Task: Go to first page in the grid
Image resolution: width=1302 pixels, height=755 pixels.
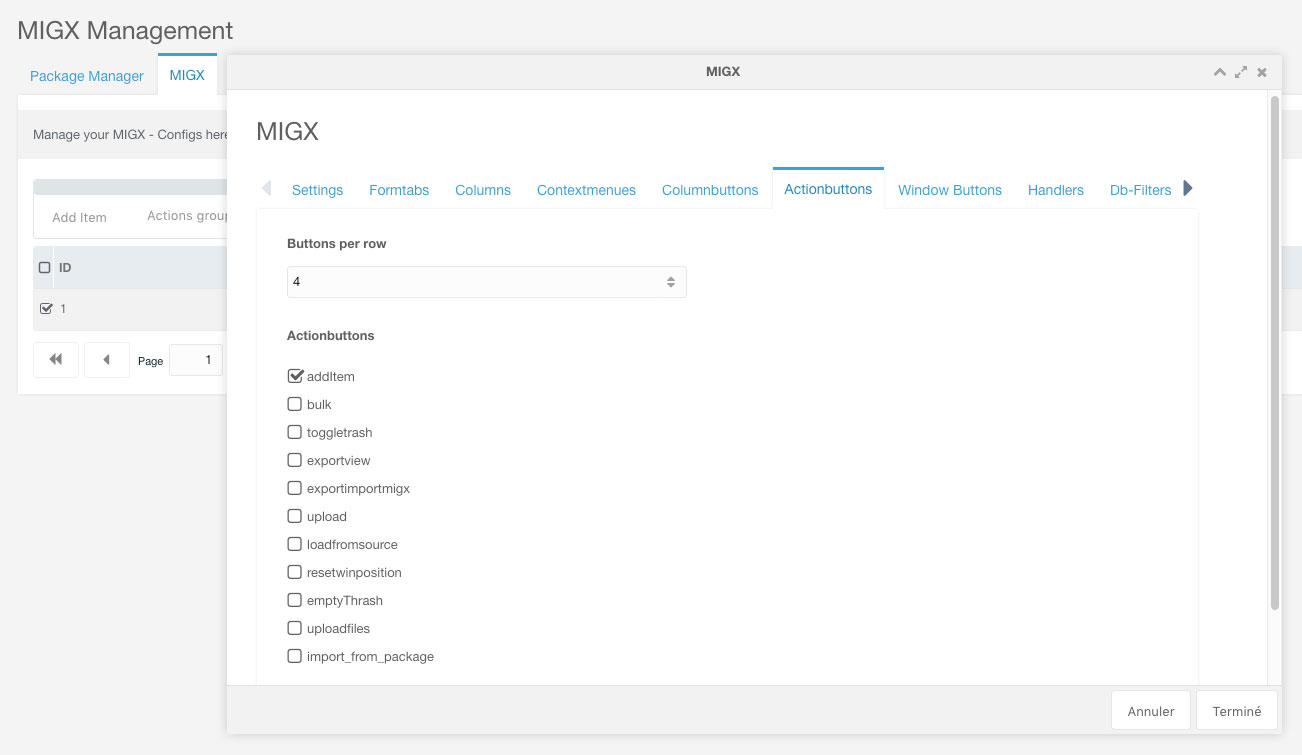Action: click(56, 360)
